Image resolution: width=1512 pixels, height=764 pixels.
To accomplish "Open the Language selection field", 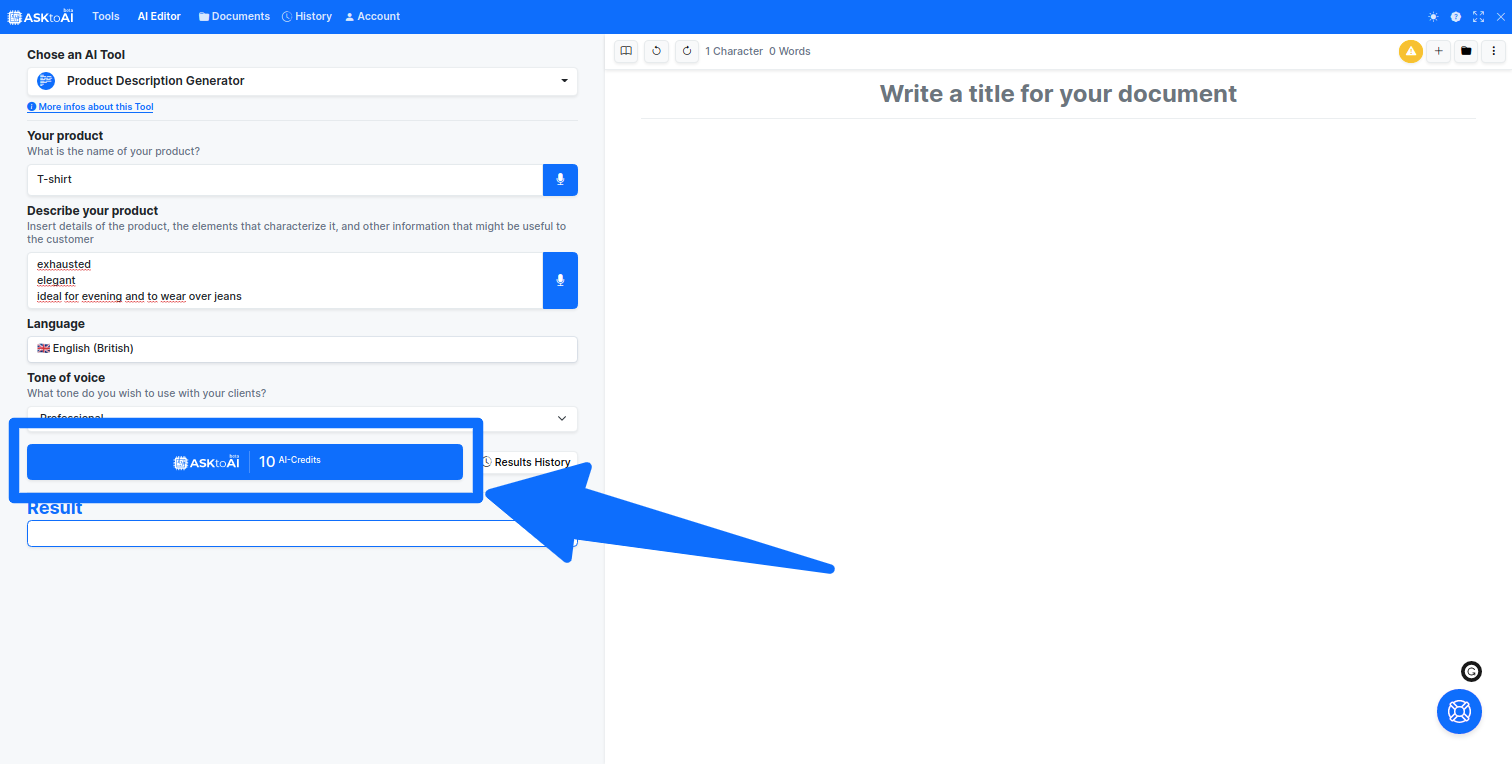I will click(x=302, y=349).
